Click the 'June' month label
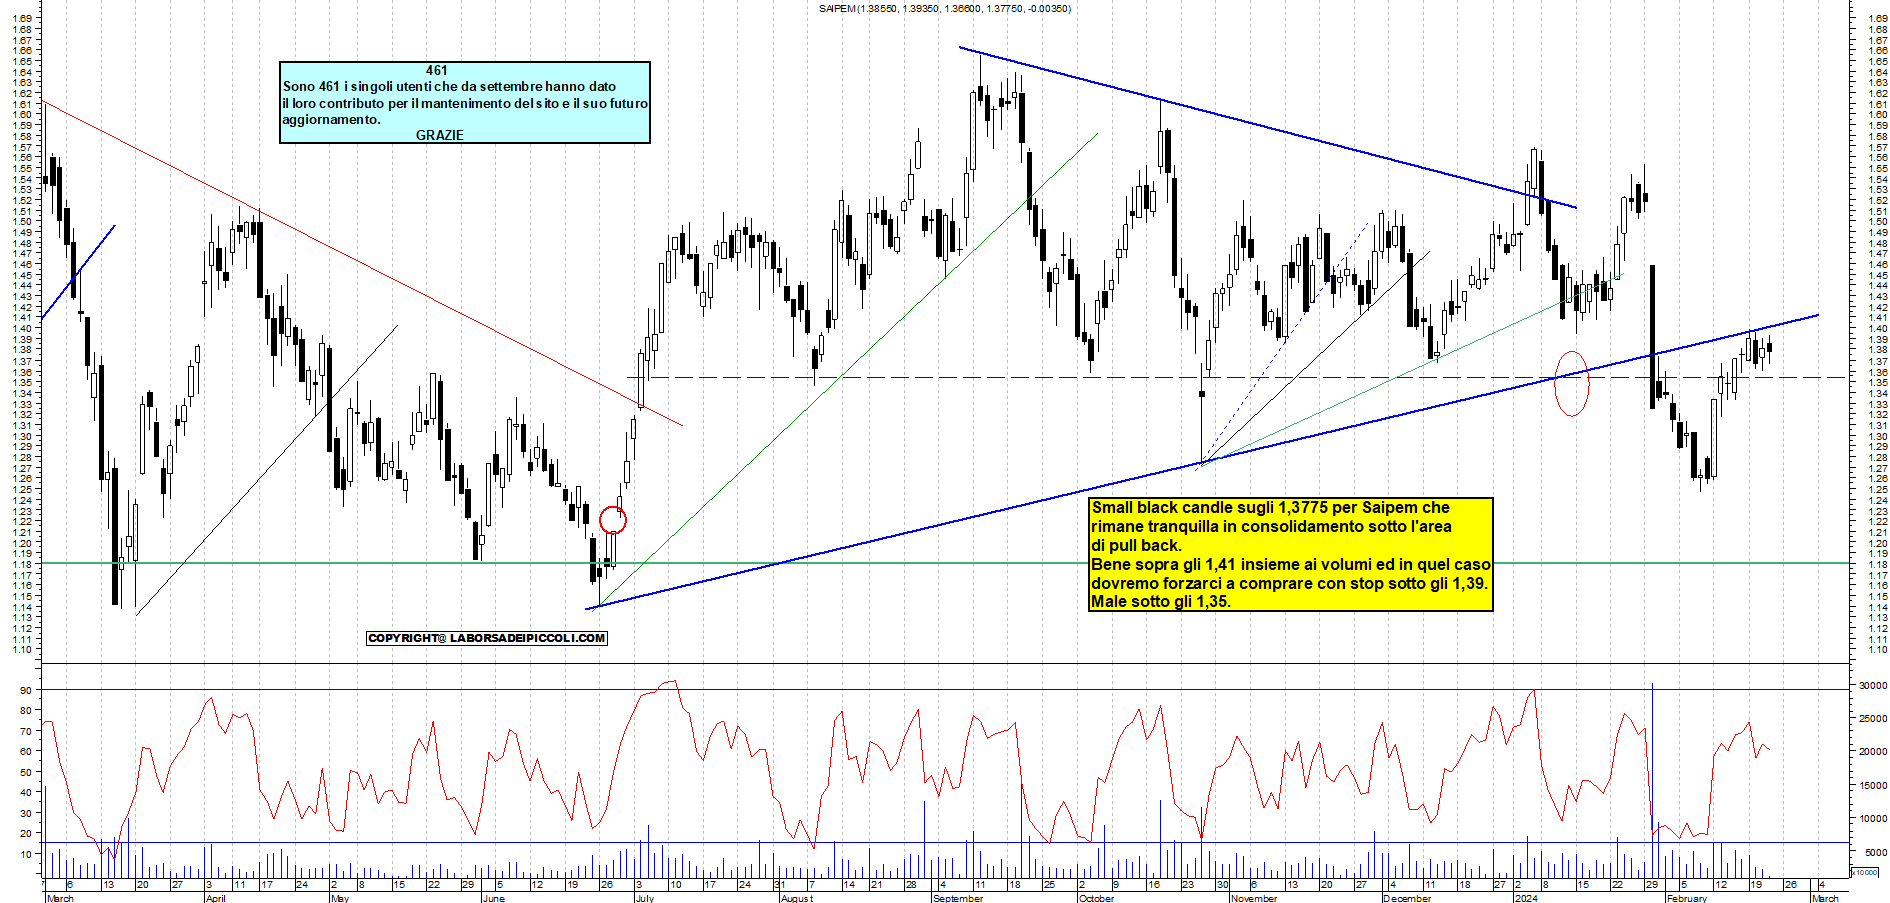1890x903 pixels. pos(493,898)
